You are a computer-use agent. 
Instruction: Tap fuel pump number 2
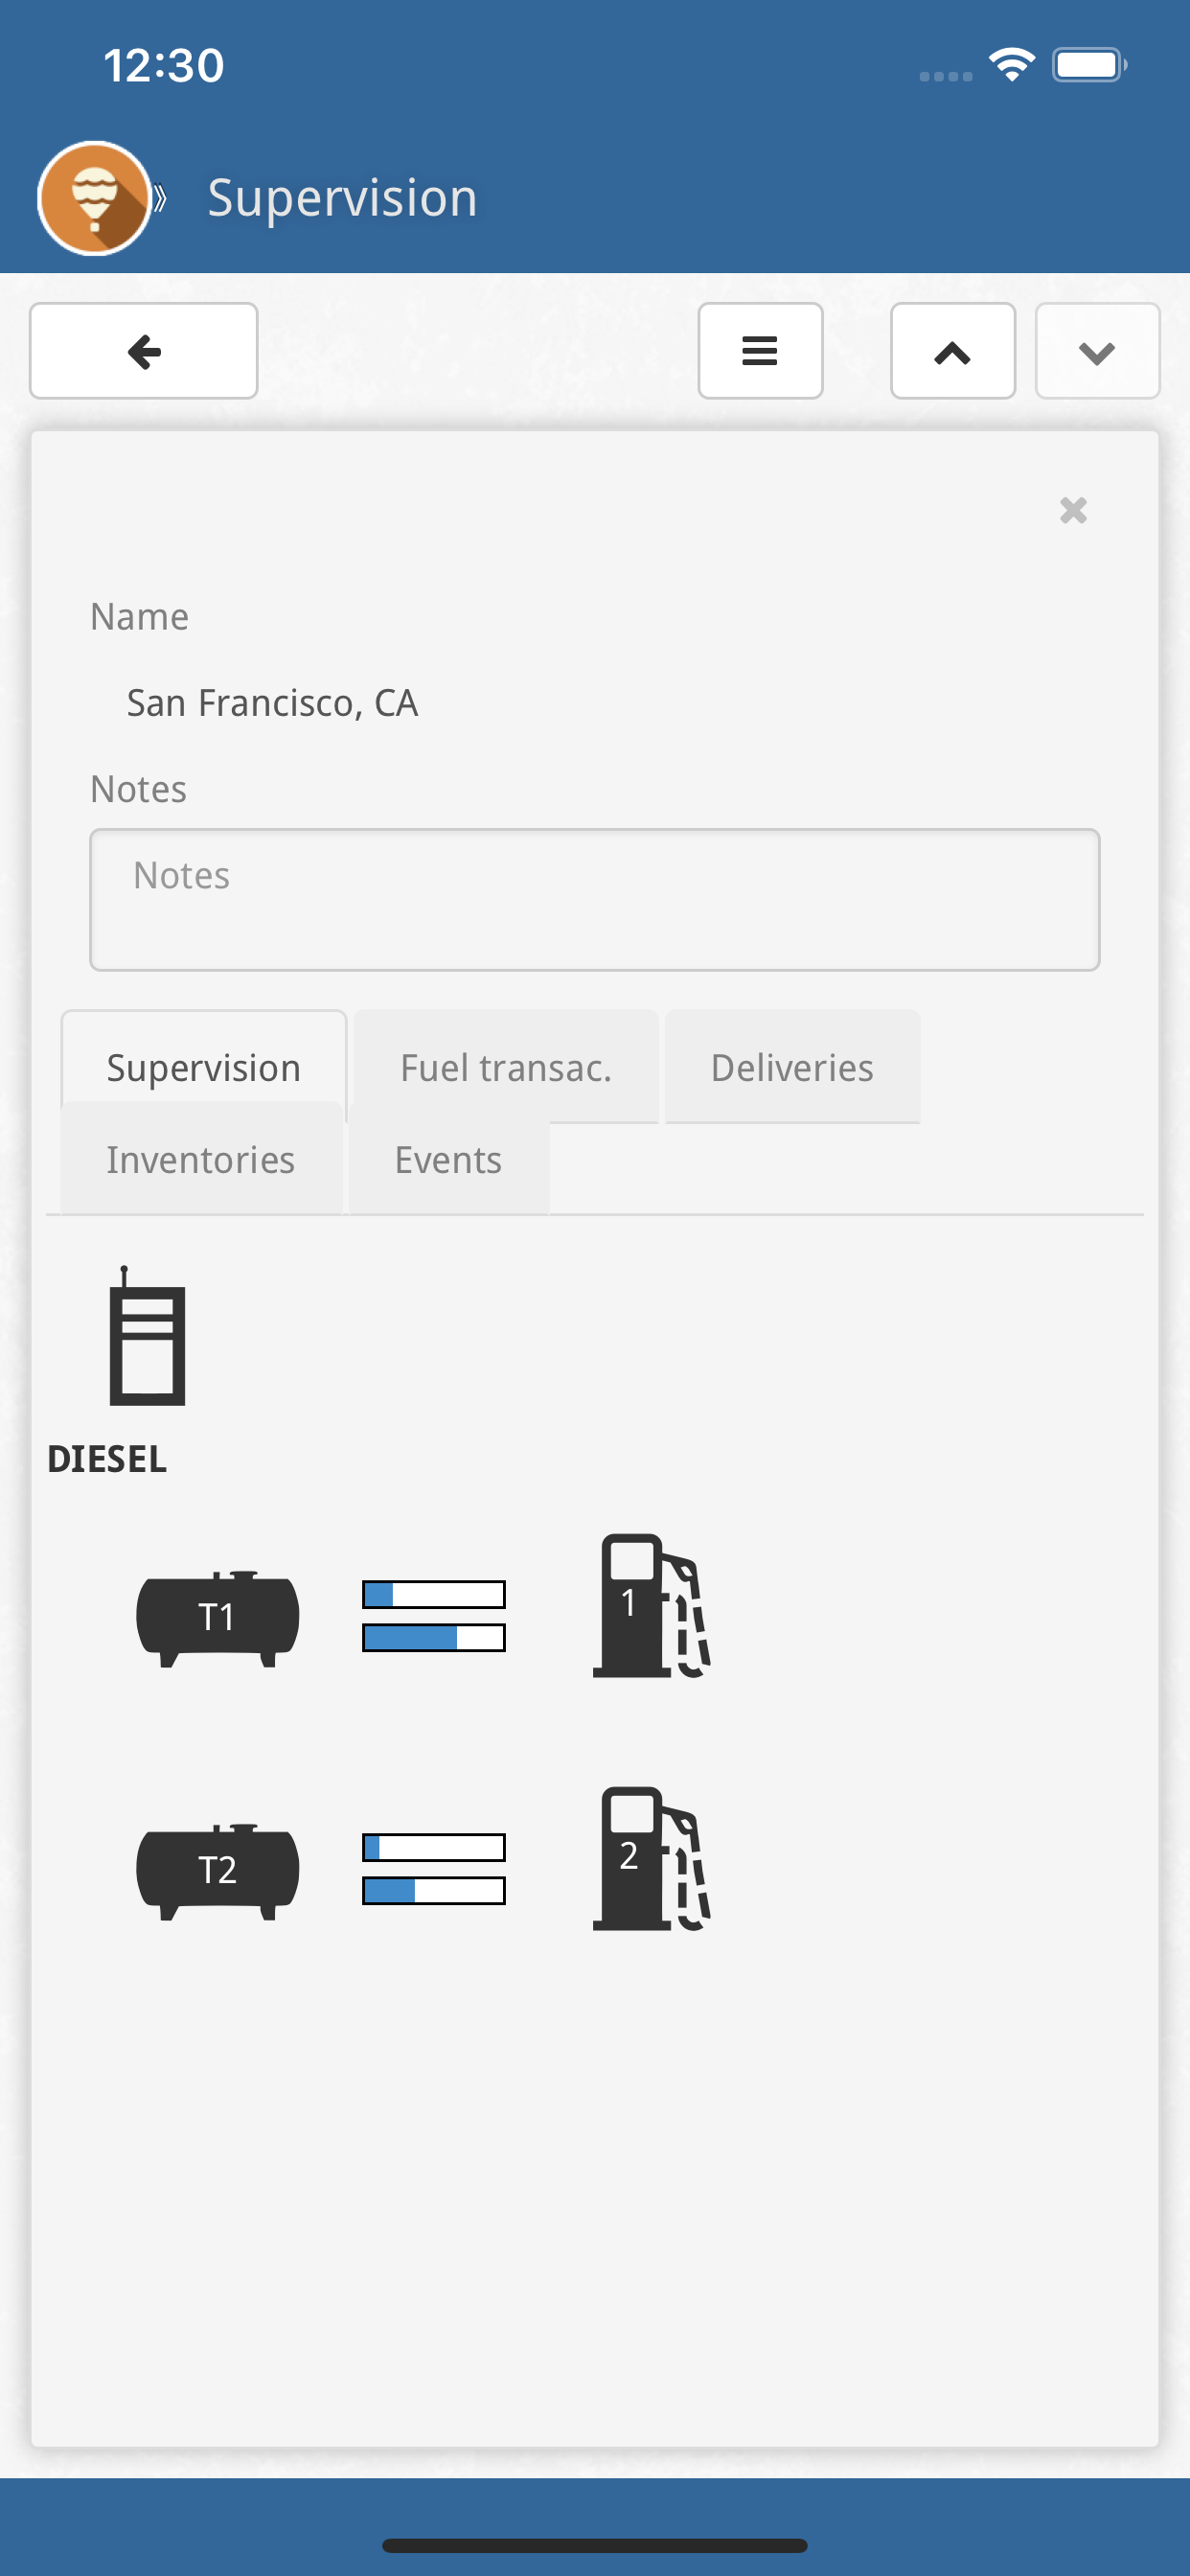click(x=651, y=1858)
